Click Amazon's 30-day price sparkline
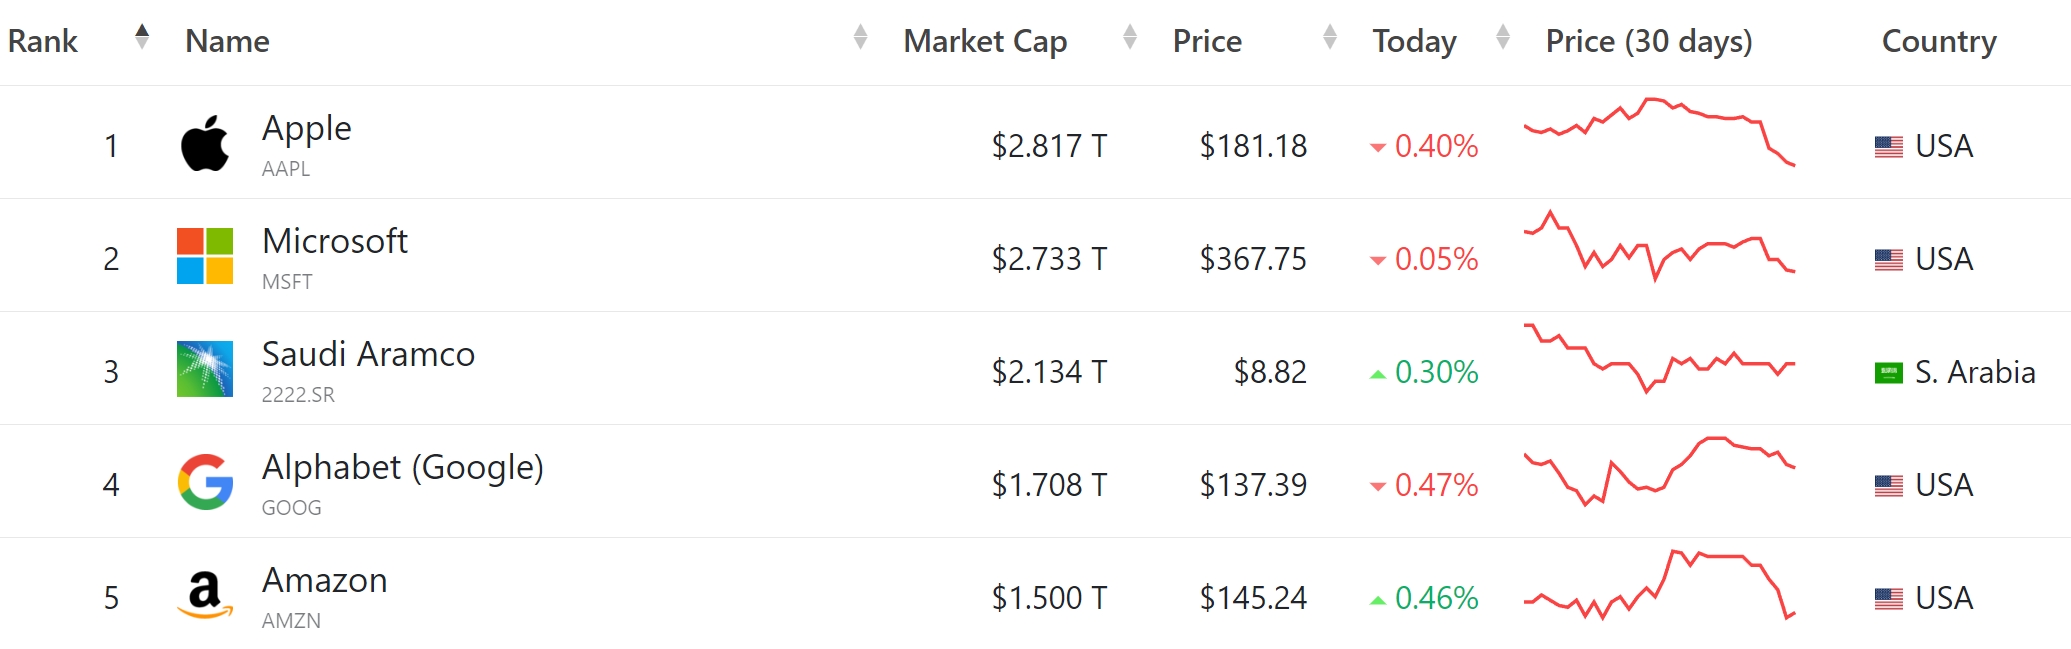 tap(1659, 585)
